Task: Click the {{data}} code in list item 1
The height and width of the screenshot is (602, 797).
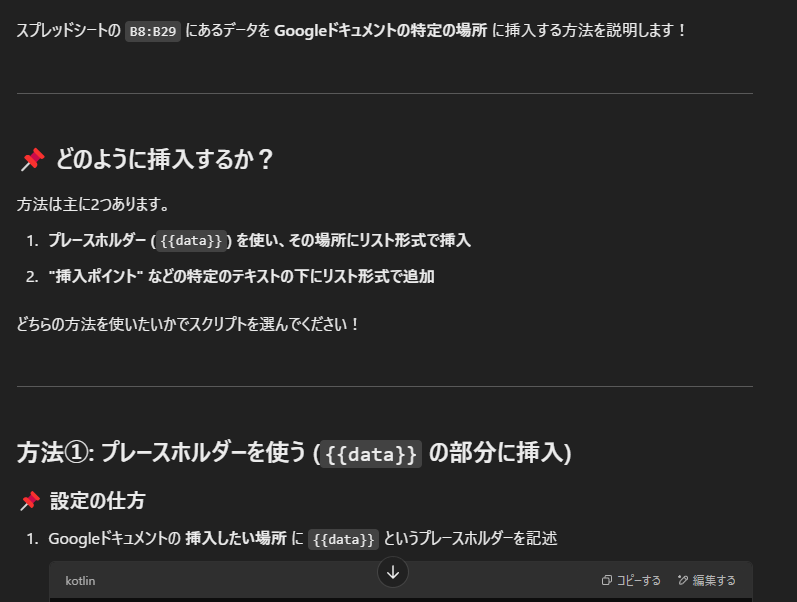Action: tap(191, 240)
